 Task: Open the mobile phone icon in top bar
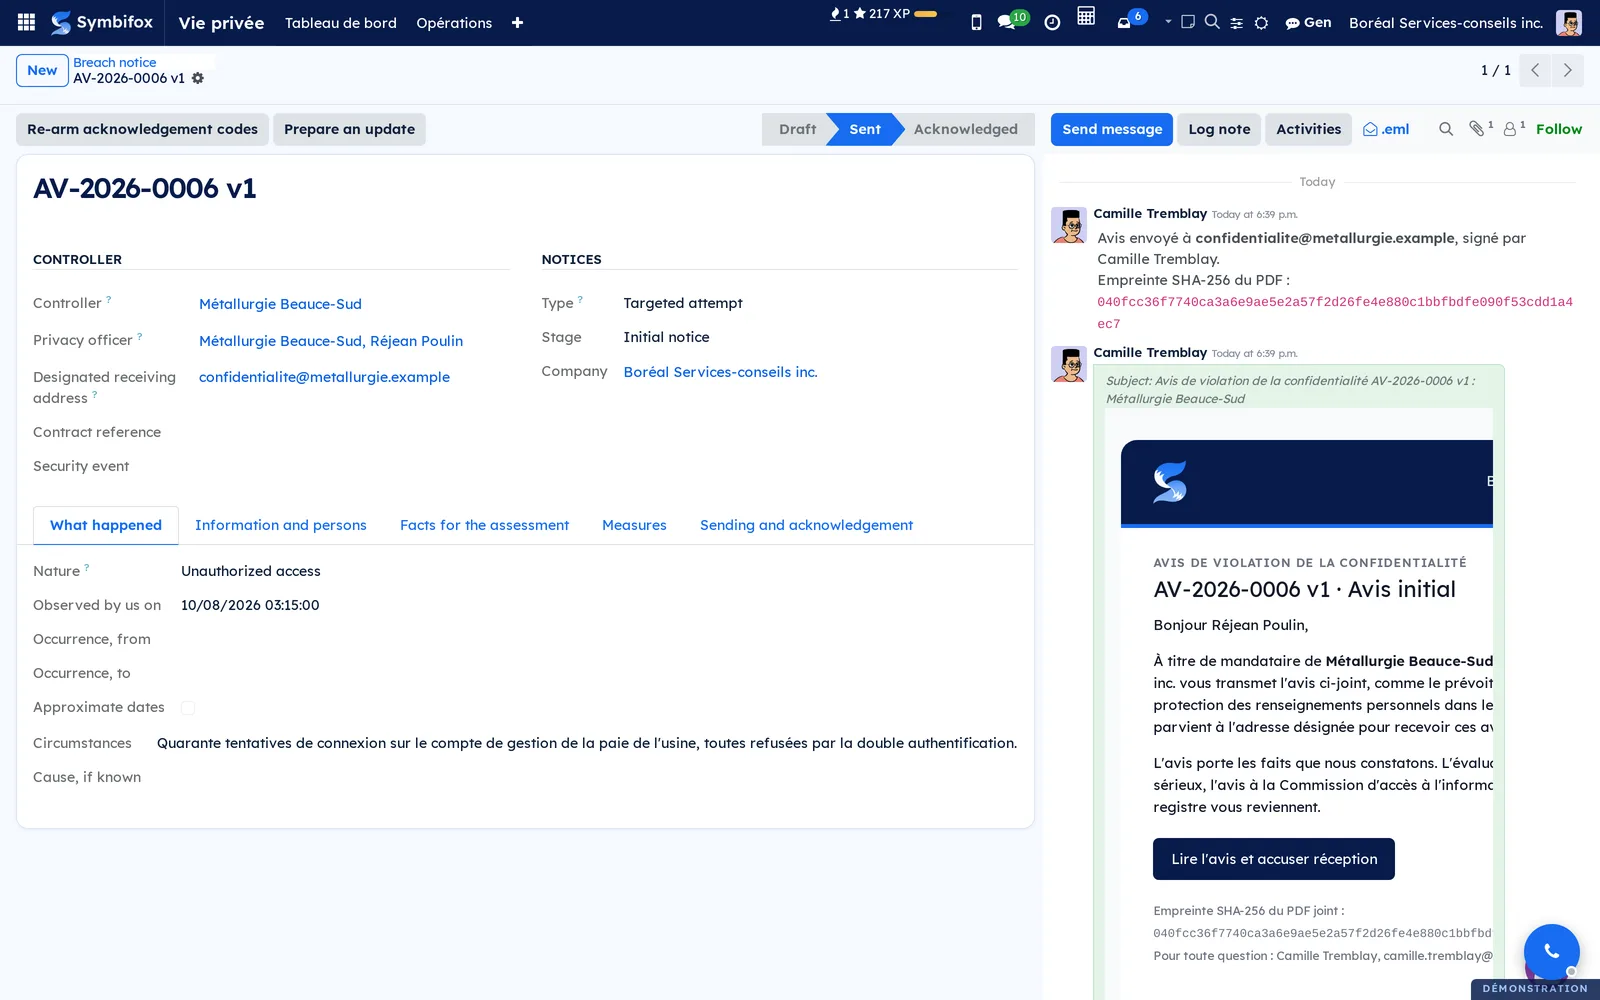click(976, 22)
